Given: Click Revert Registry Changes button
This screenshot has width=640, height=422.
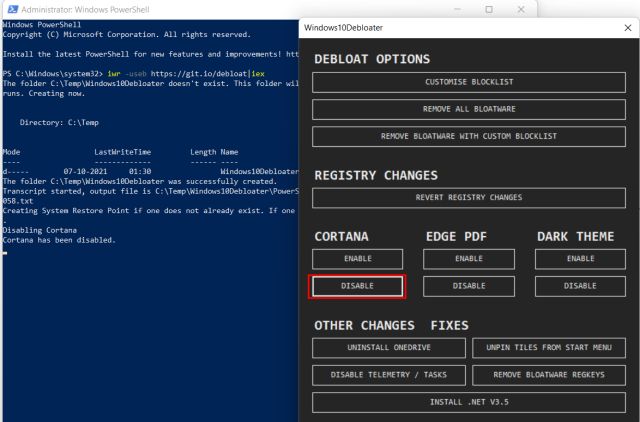Looking at the screenshot, I should click(x=468, y=197).
